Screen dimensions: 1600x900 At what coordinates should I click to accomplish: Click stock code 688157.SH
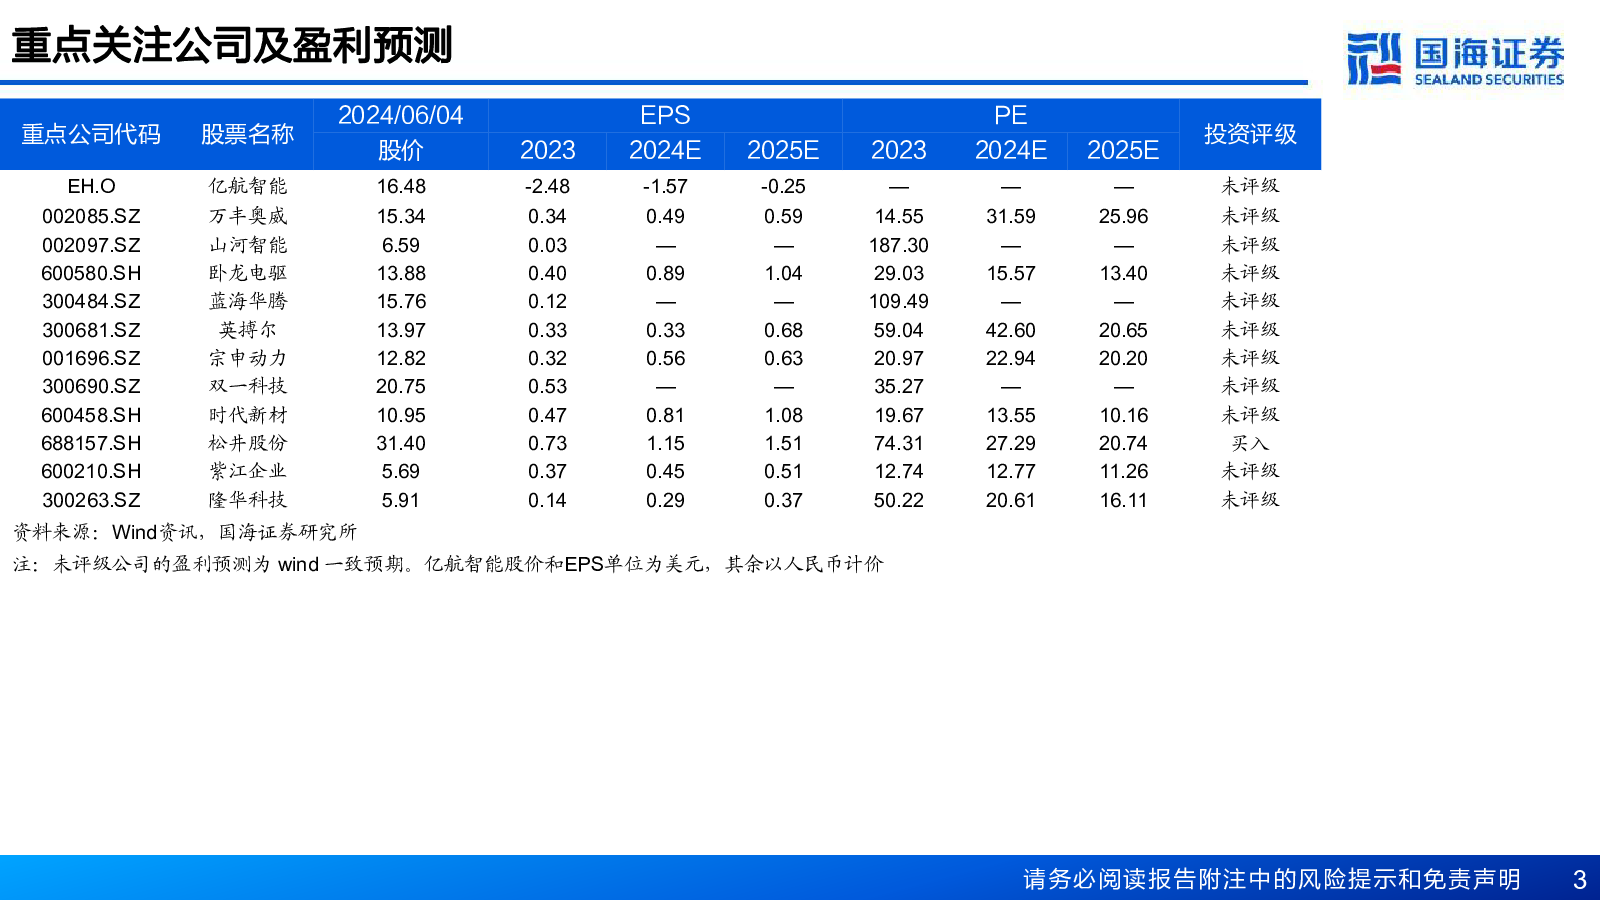(91, 443)
